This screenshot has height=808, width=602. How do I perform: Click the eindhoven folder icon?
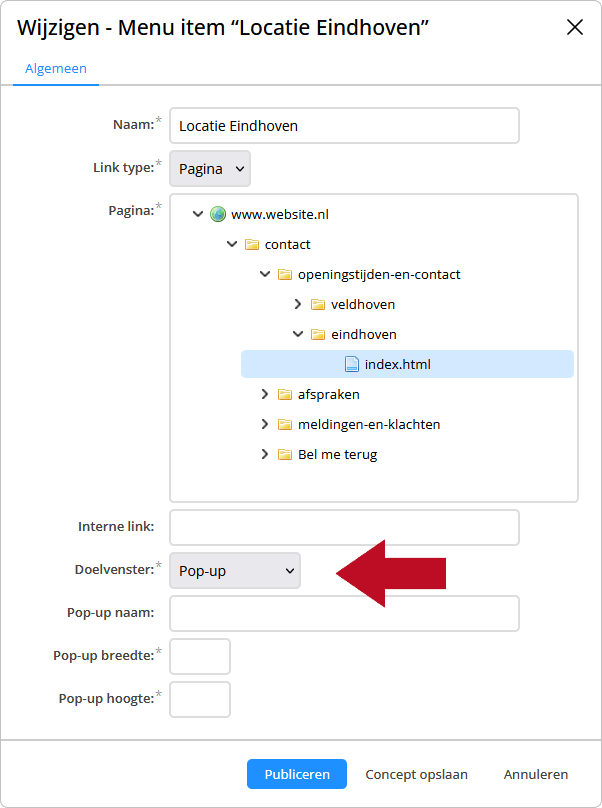pos(318,334)
